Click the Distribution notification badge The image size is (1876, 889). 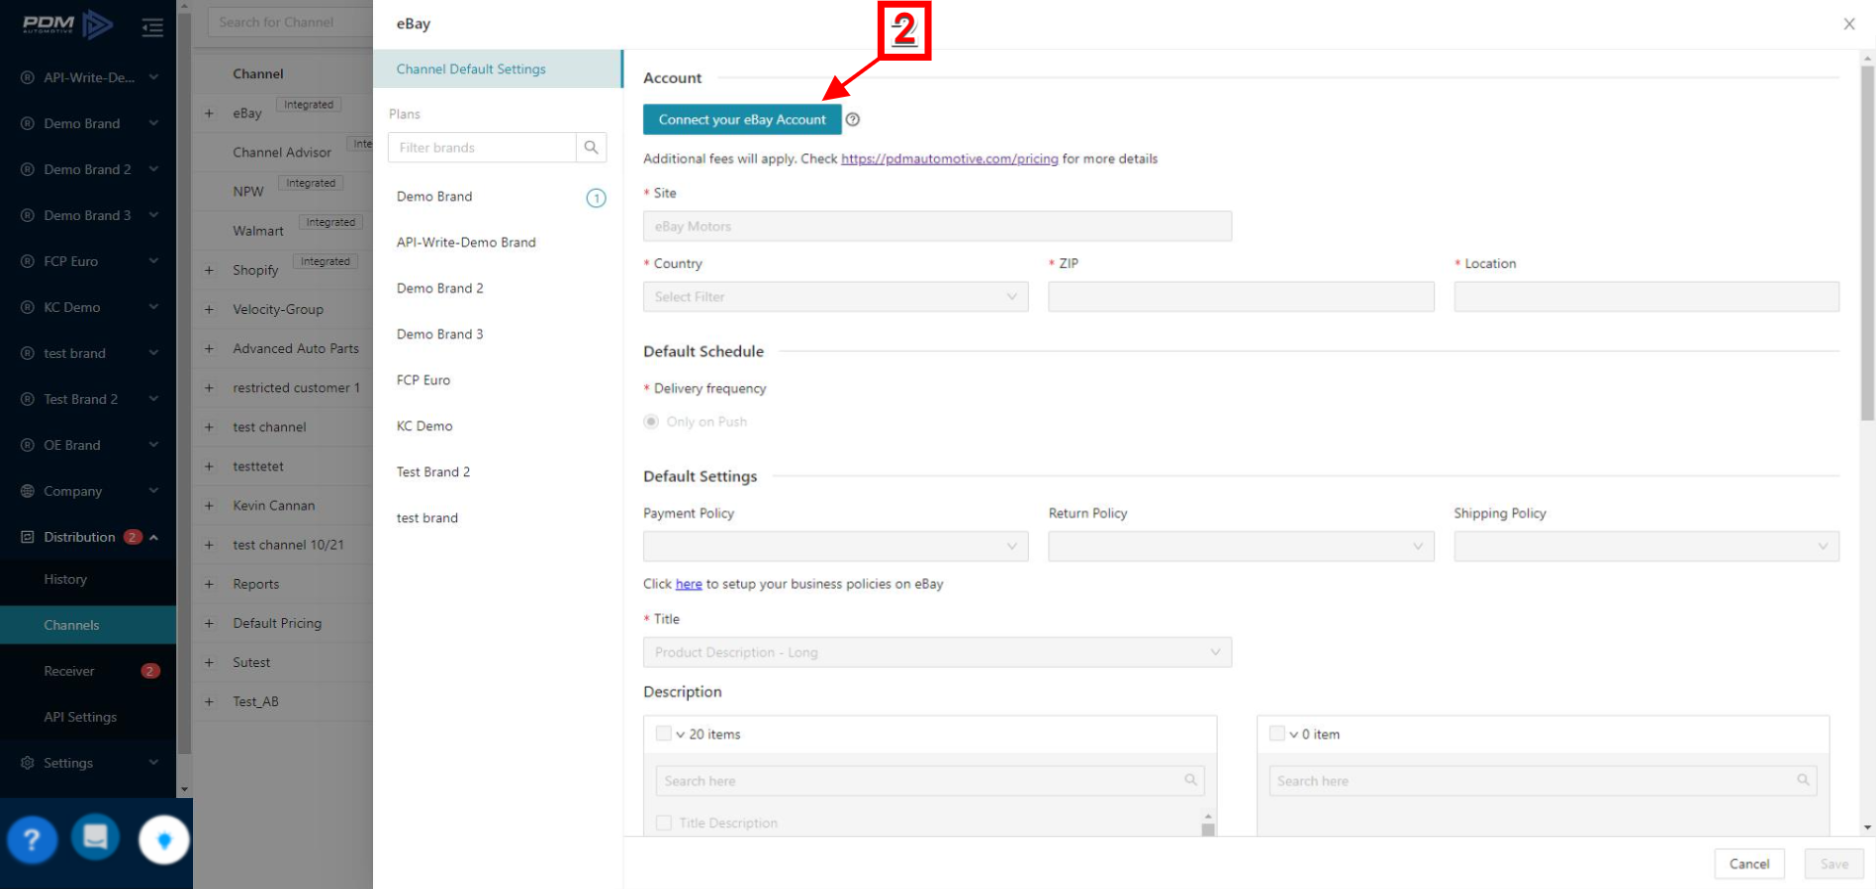tap(132, 537)
